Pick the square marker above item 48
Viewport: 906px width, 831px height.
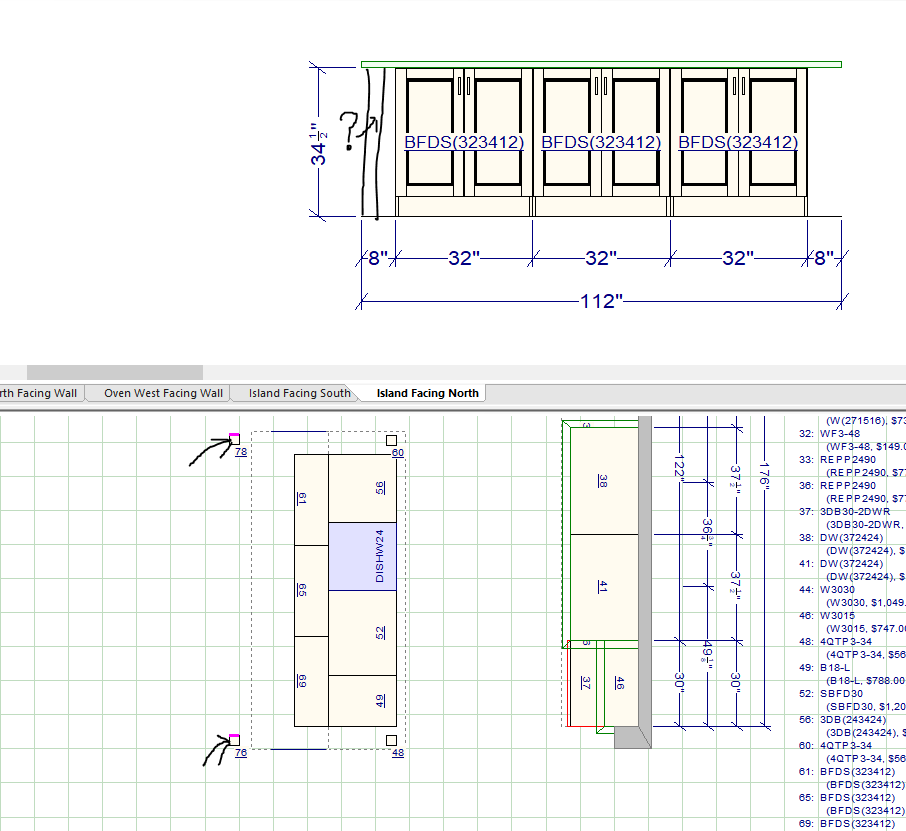[391, 739]
